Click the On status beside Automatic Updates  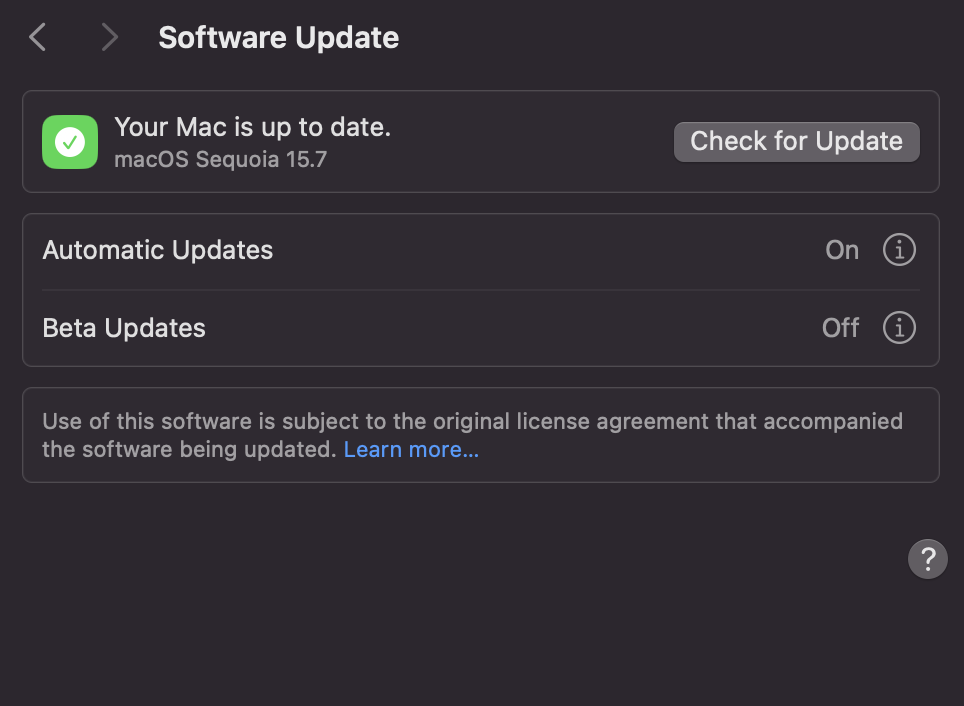pos(841,250)
